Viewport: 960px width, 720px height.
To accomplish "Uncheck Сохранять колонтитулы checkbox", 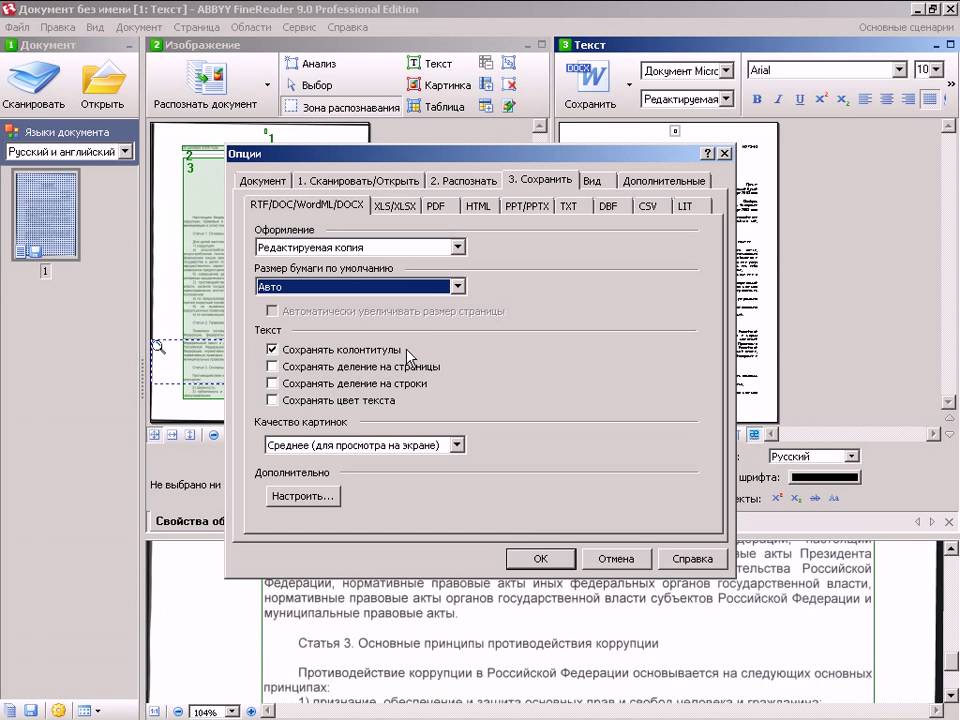I will pyautogui.click(x=272, y=350).
